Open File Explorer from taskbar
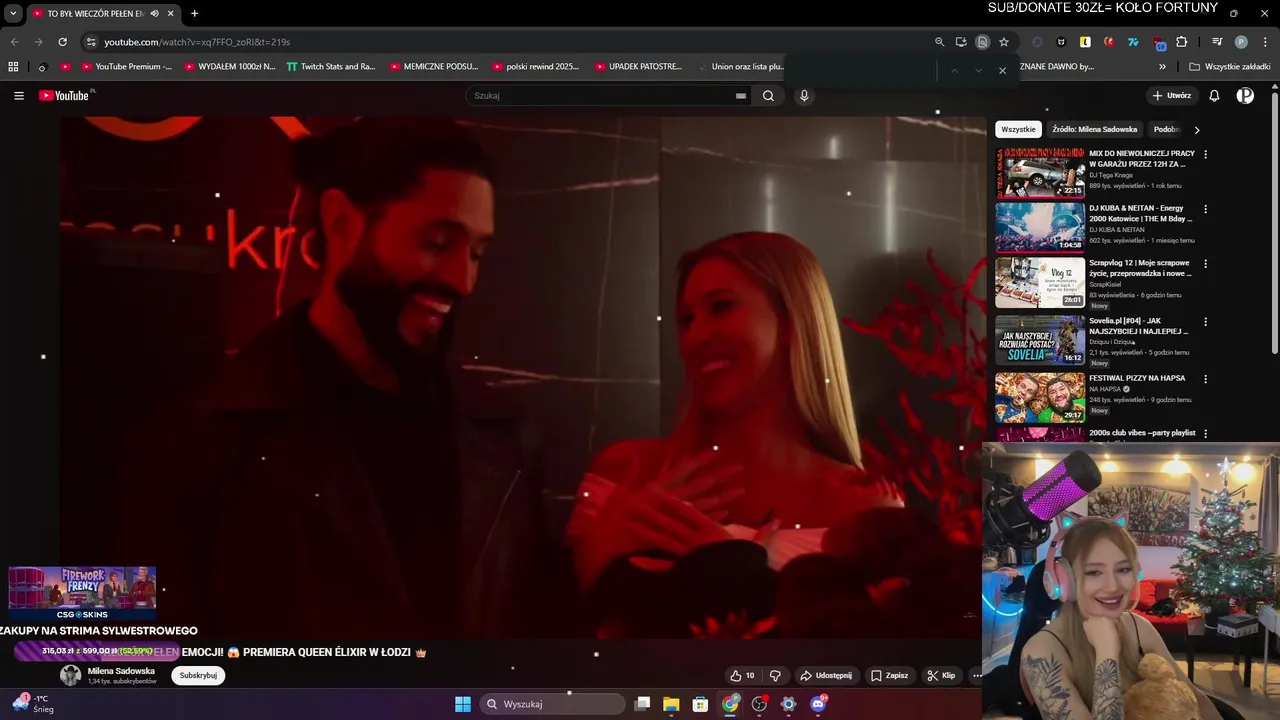The height and width of the screenshot is (720, 1280). pyautogui.click(x=671, y=704)
